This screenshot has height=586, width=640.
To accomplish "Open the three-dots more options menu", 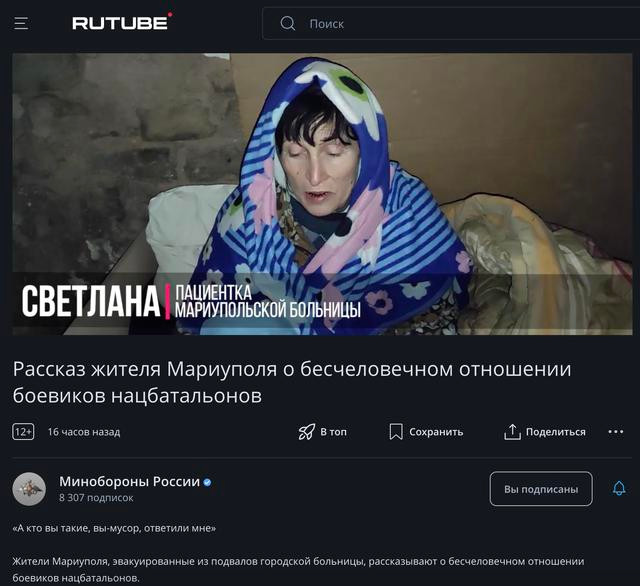I will [616, 432].
